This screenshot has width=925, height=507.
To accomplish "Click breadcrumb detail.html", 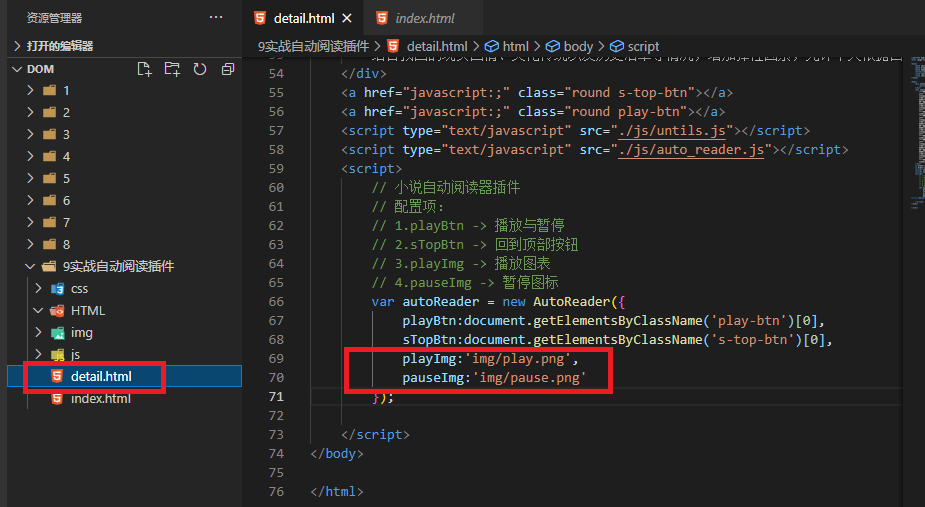I will (x=437, y=47).
